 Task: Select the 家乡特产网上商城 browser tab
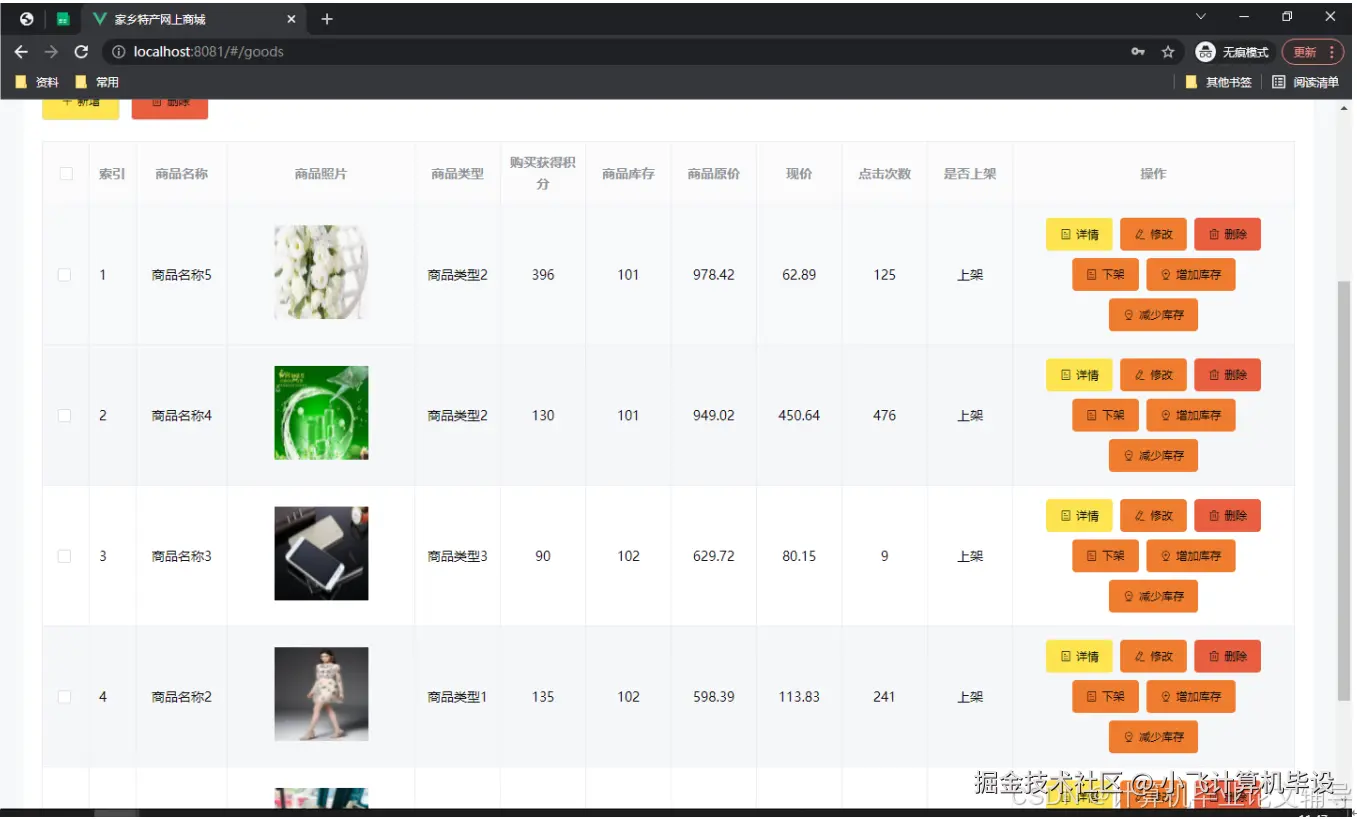[160, 17]
